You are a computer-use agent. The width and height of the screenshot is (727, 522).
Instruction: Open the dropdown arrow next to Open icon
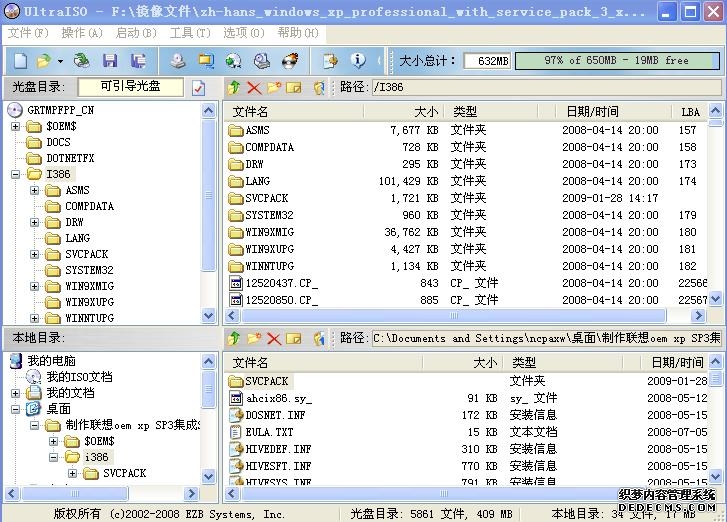[x=60, y=61]
